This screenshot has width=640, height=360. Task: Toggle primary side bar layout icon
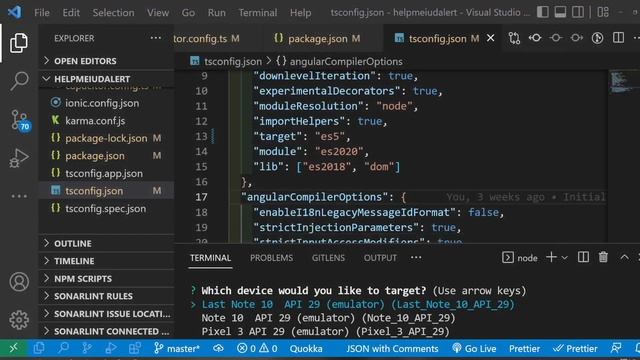coord(542,12)
